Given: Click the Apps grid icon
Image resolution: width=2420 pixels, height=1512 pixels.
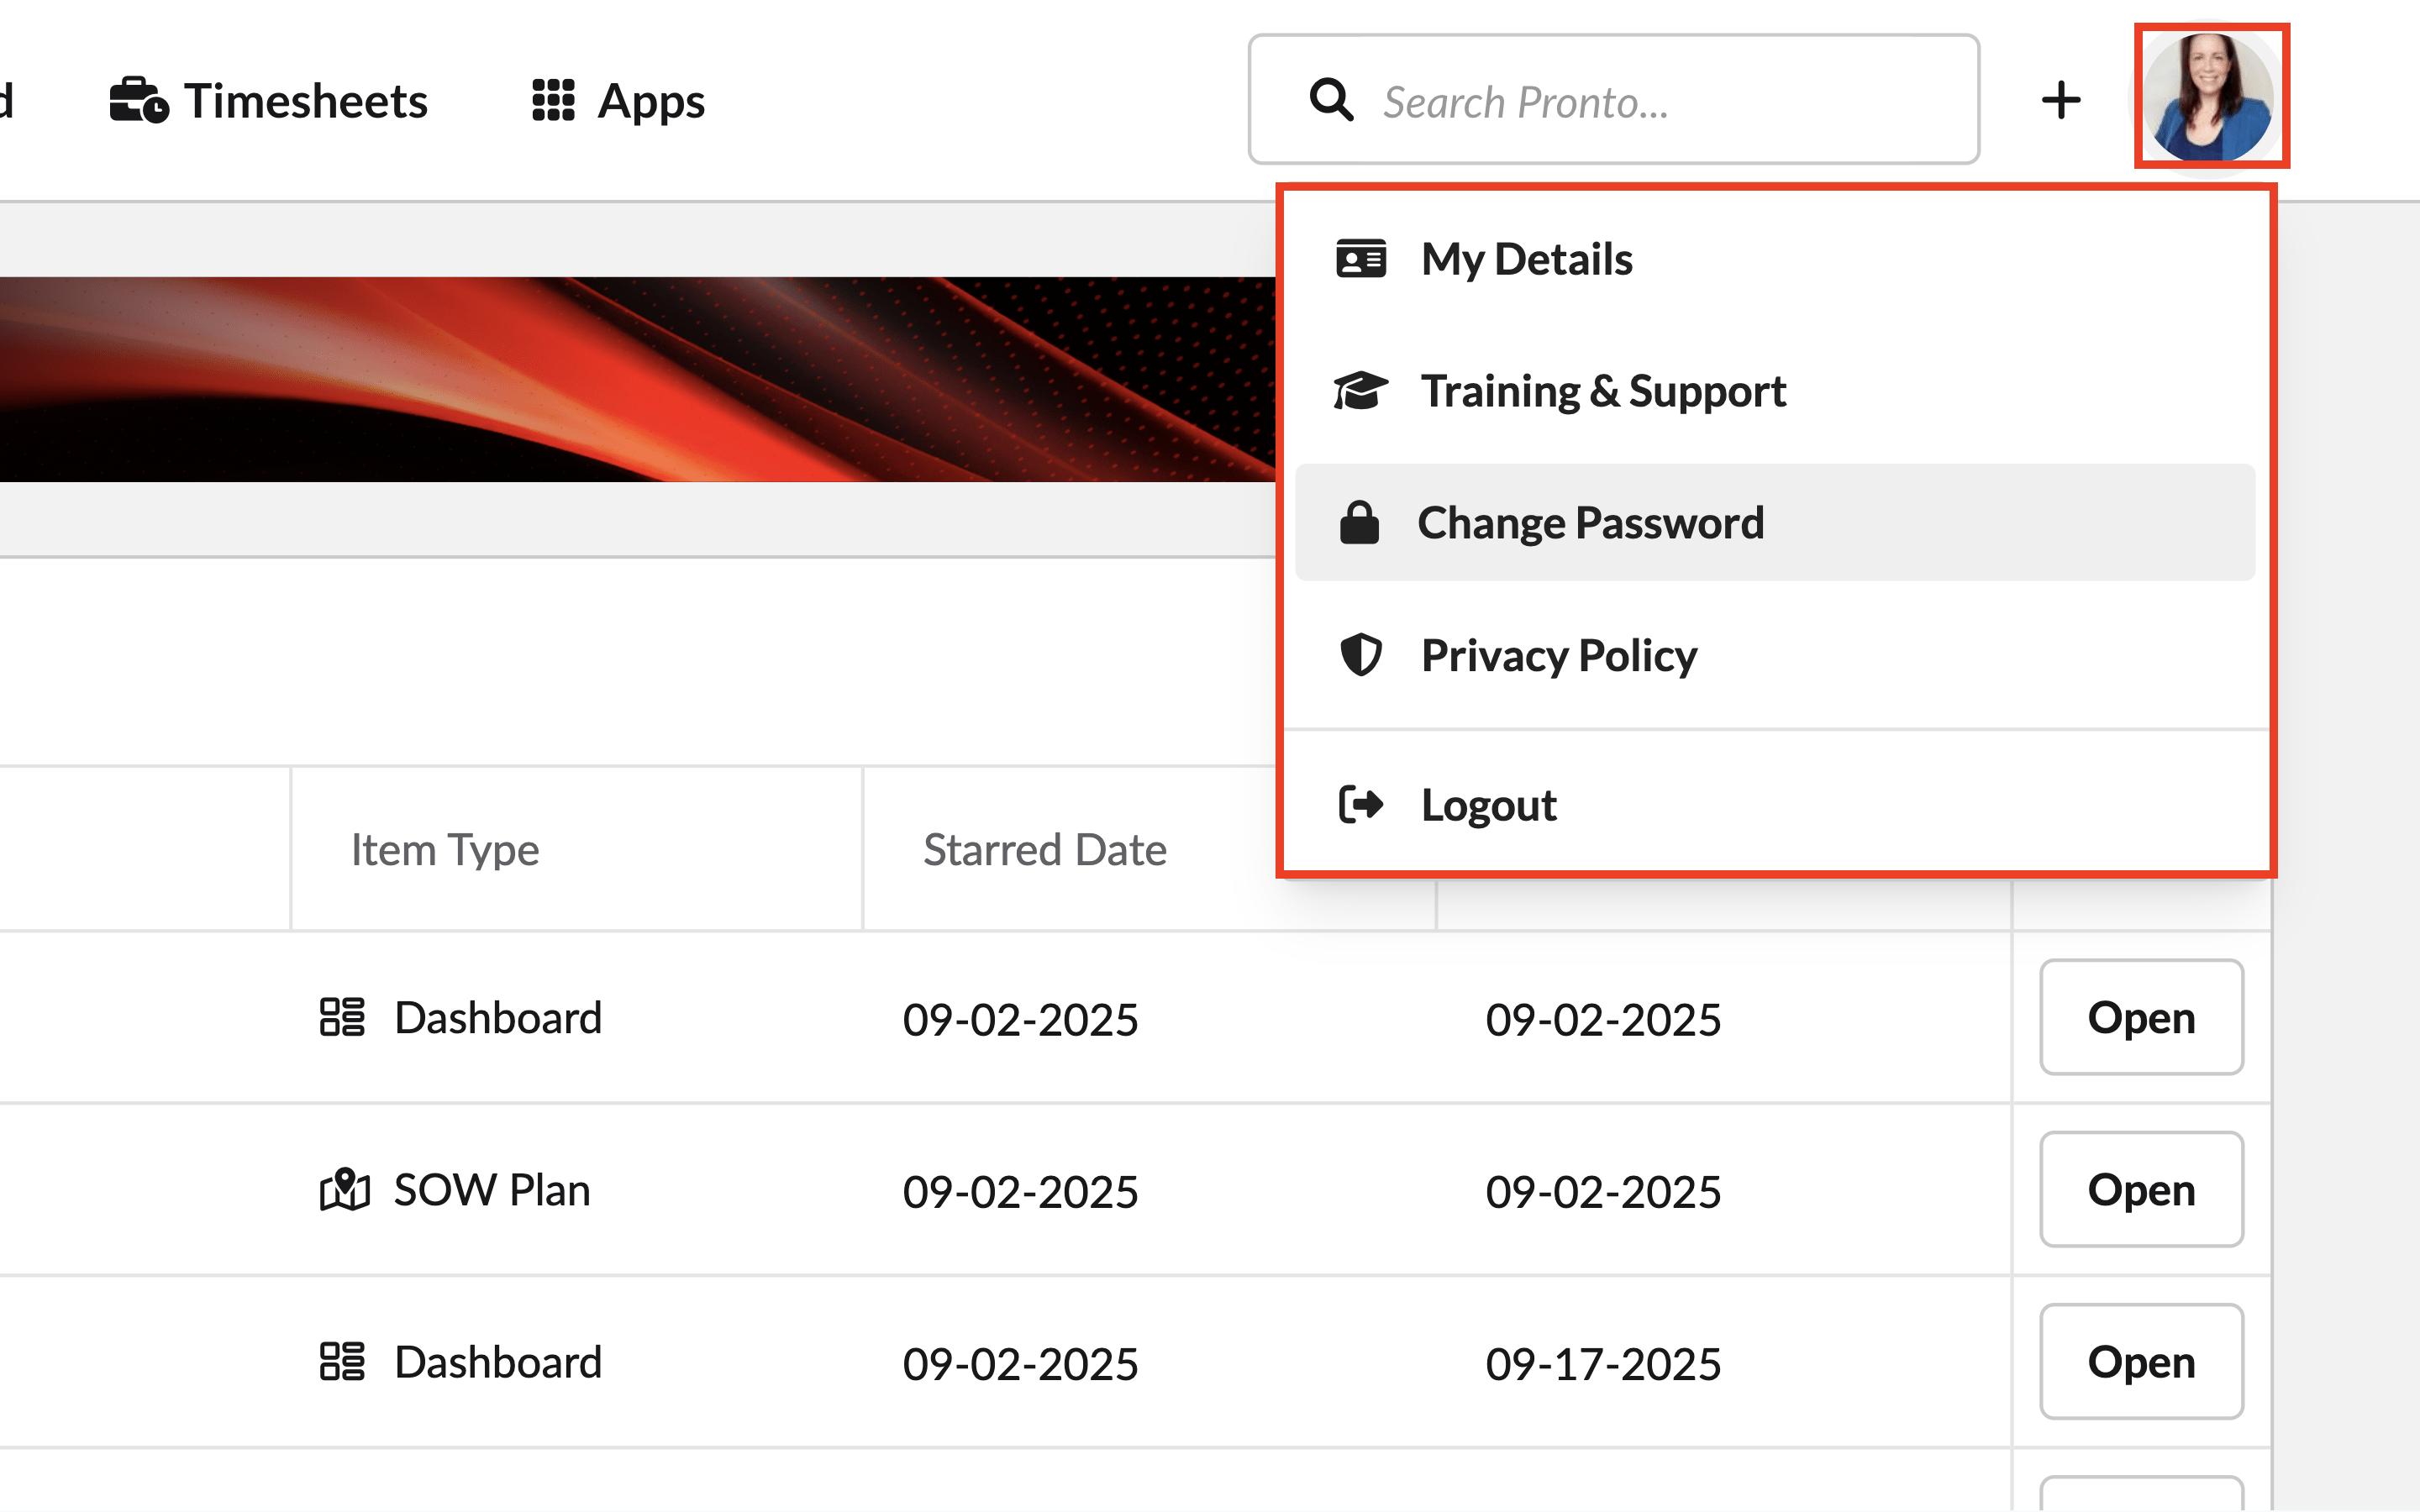Looking at the screenshot, I should pyautogui.click(x=553, y=100).
